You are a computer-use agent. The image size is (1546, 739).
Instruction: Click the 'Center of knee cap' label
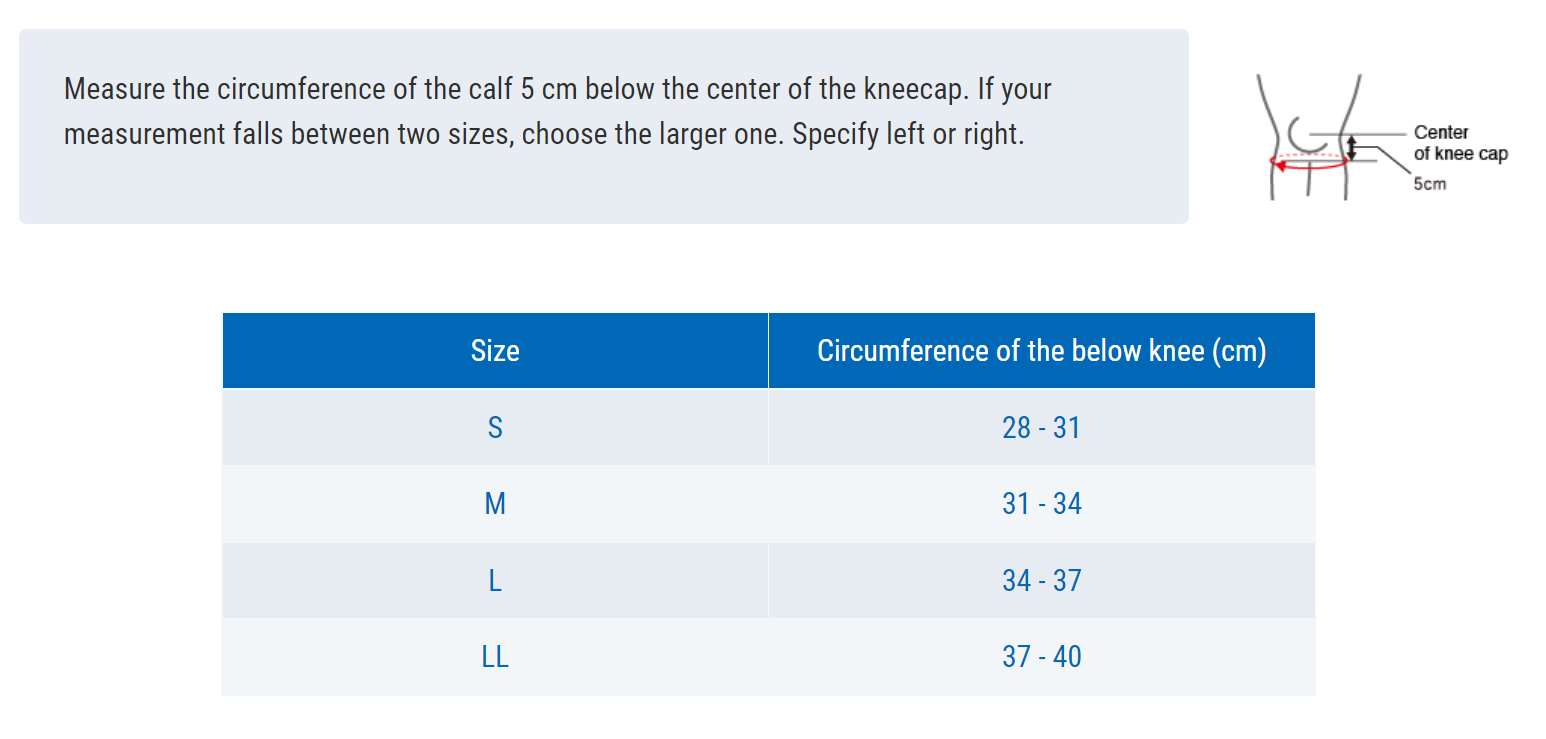coord(1460,143)
